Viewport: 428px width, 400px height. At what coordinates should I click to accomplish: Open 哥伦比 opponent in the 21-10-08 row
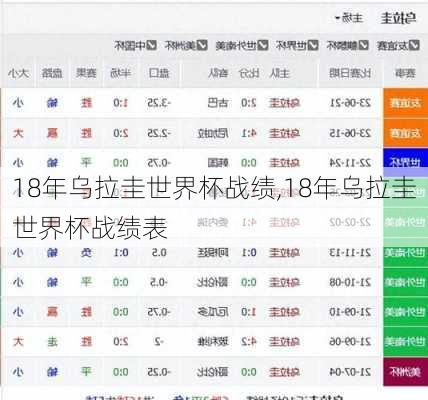[x=213, y=282]
